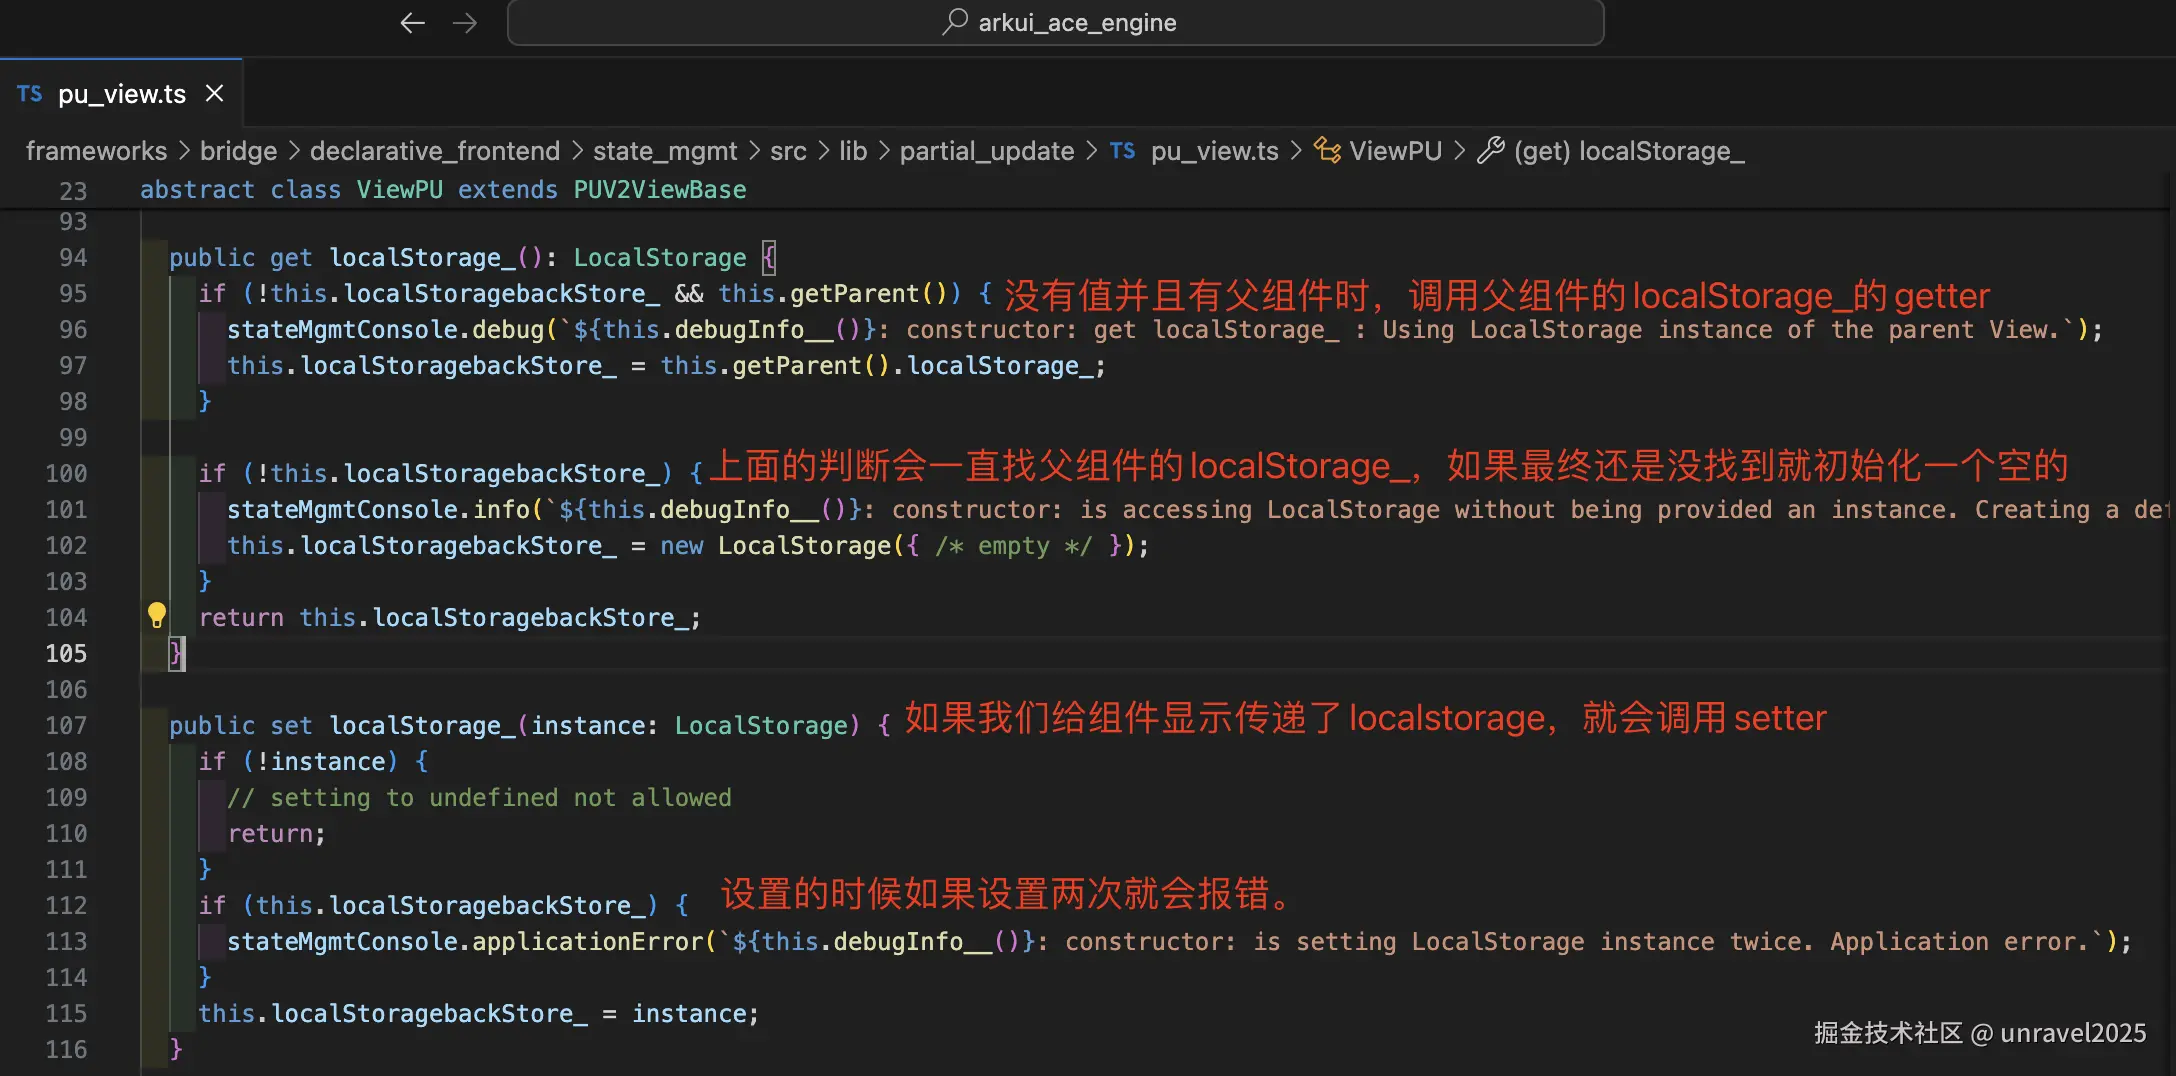Click the TypeScript icon on pu_view.ts tab

coord(30,94)
